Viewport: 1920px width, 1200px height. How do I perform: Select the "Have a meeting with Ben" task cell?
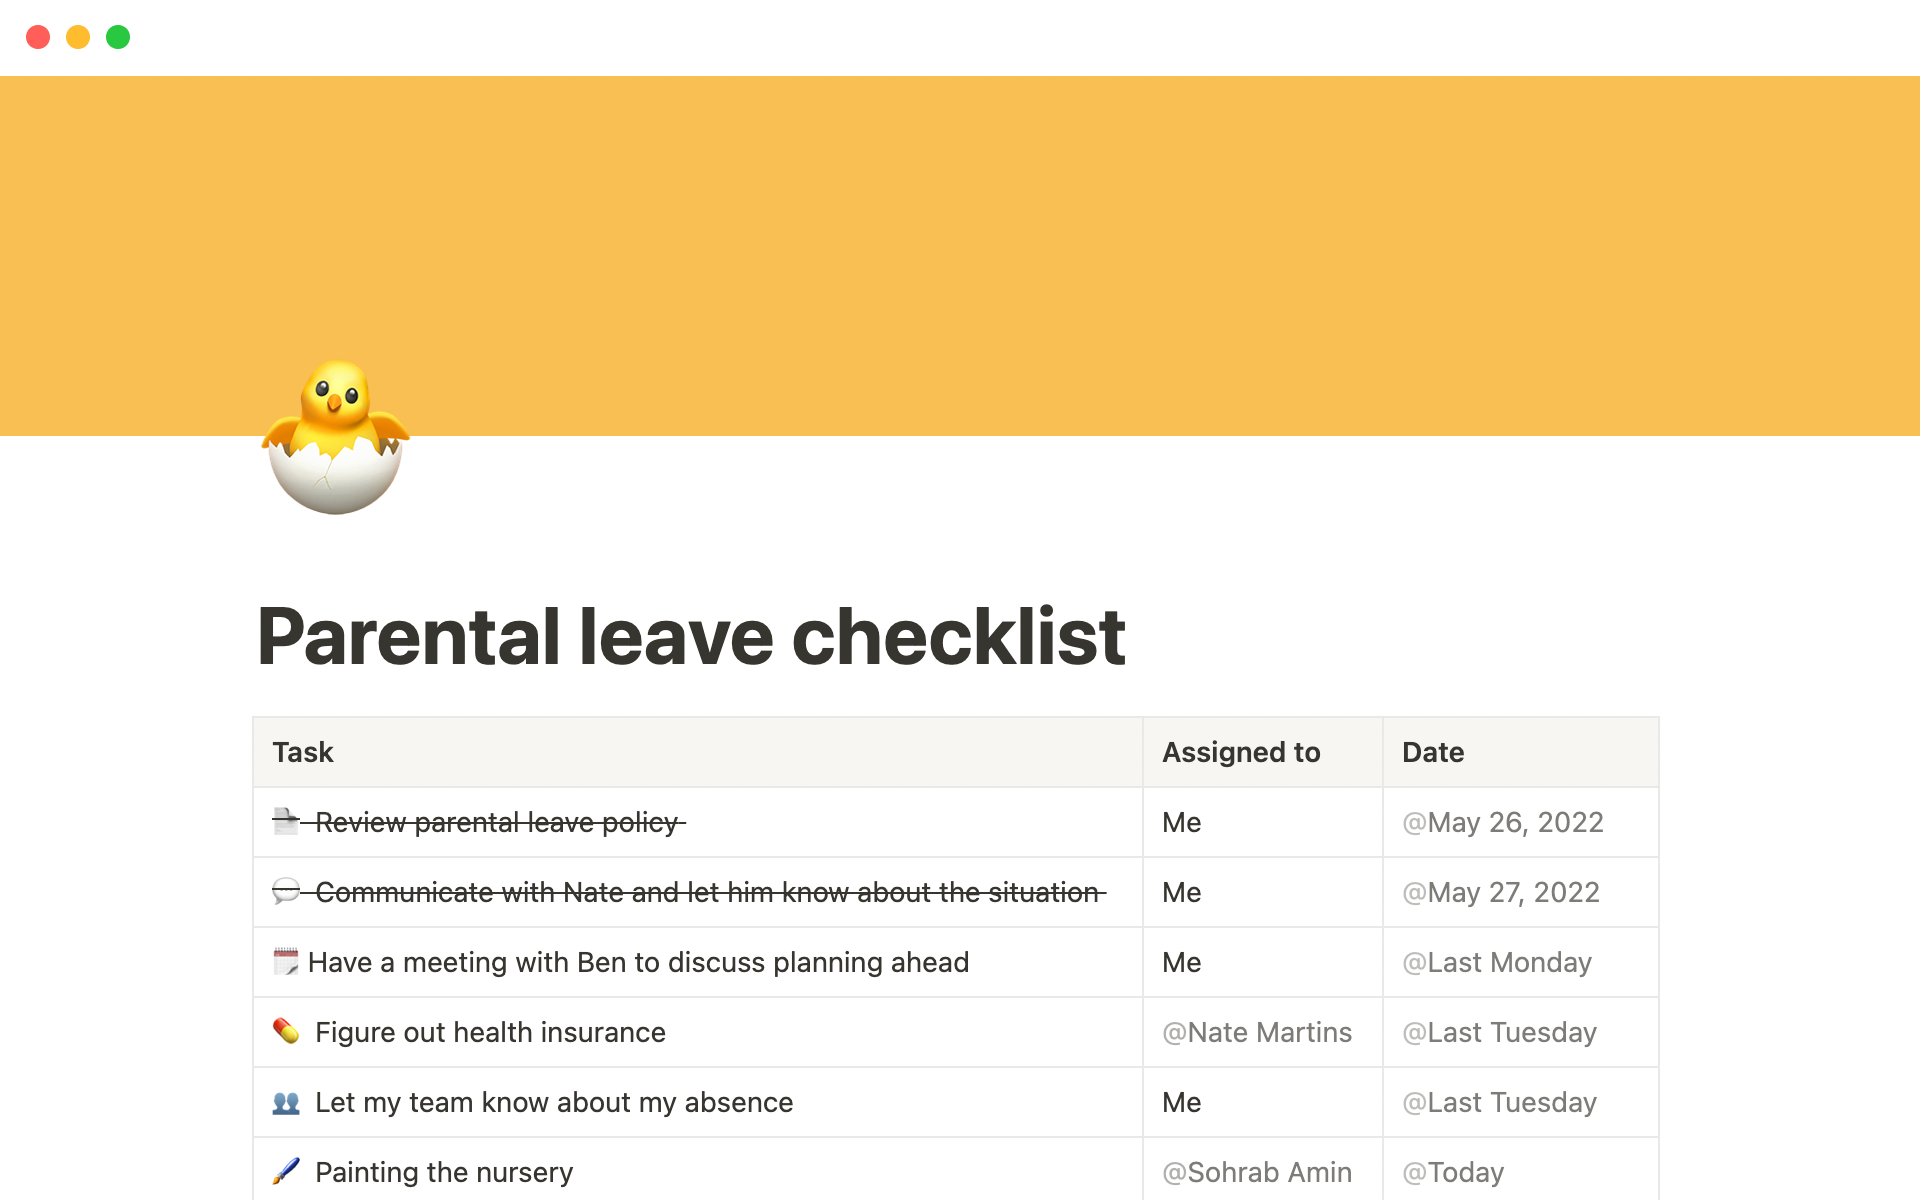point(637,962)
